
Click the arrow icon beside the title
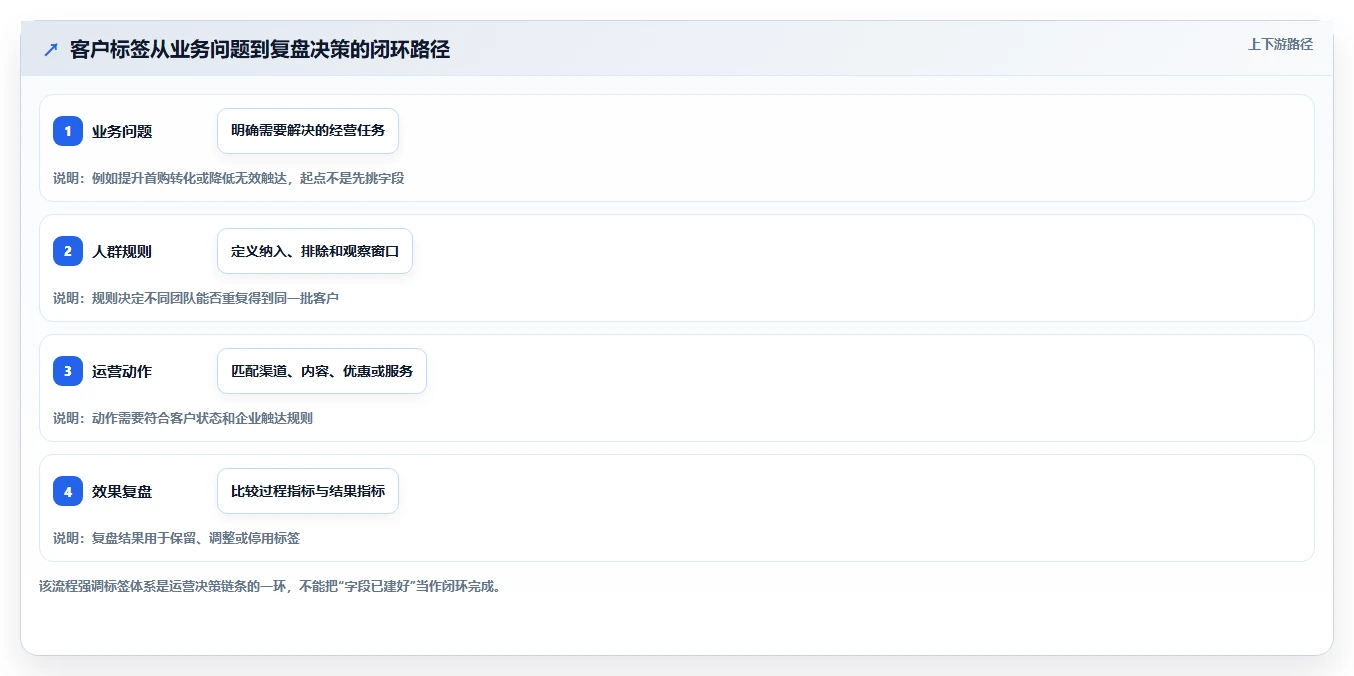tap(51, 50)
